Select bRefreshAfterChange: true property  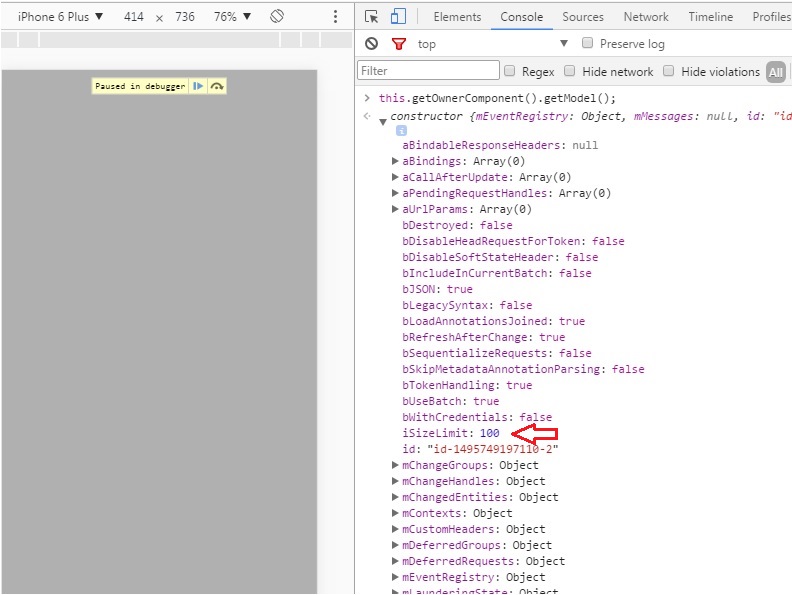483,337
